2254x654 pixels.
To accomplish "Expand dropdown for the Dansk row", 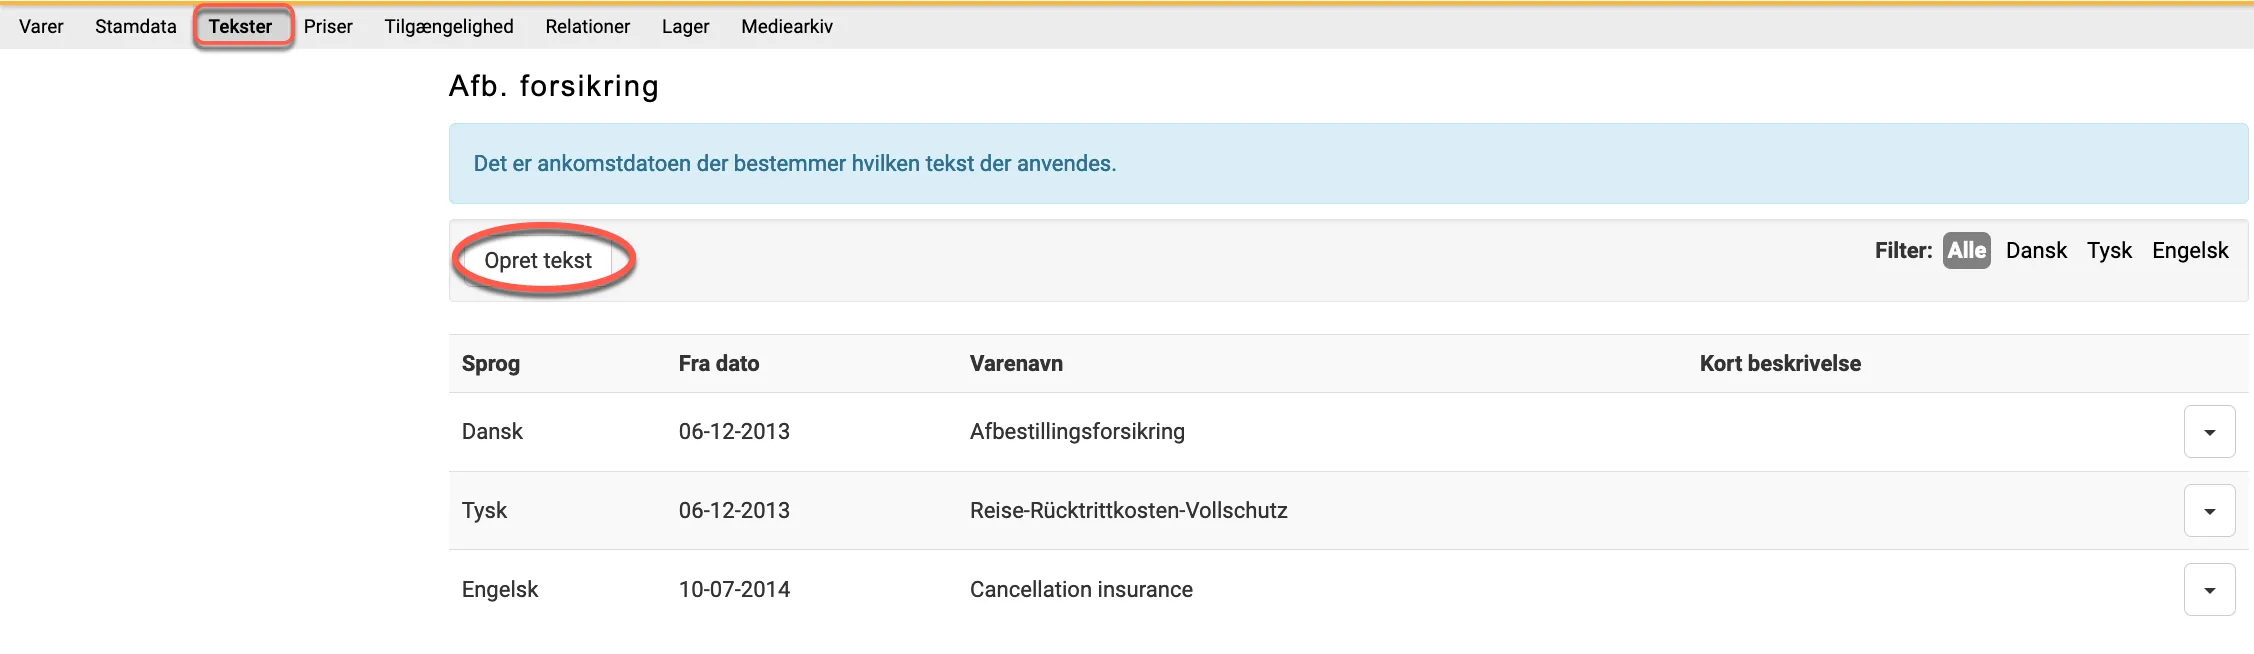I will [2209, 432].
